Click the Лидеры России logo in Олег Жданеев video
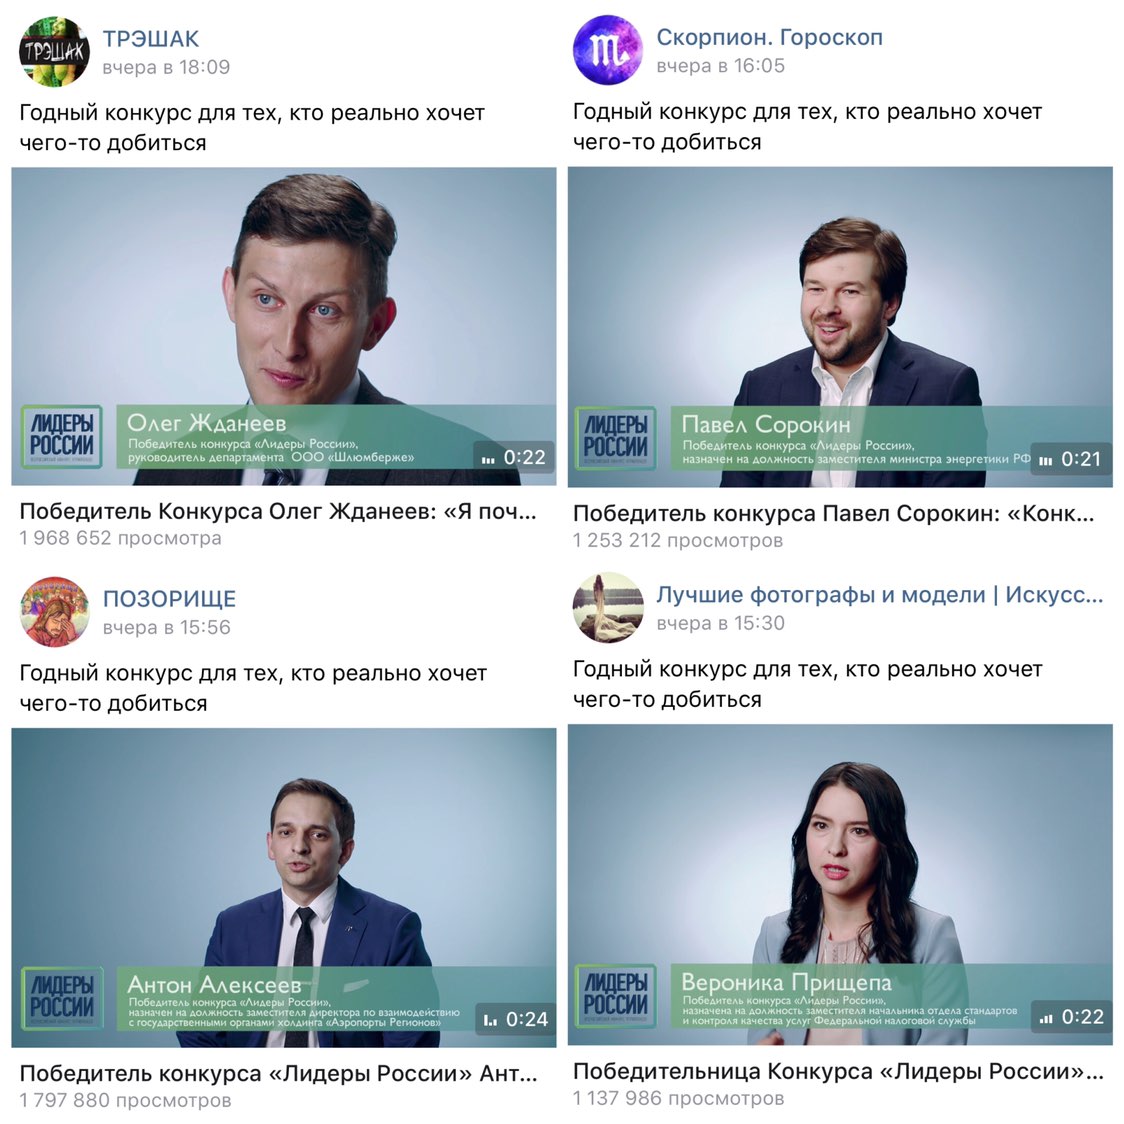Screen dimensions: 1124x1124 click(62, 437)
